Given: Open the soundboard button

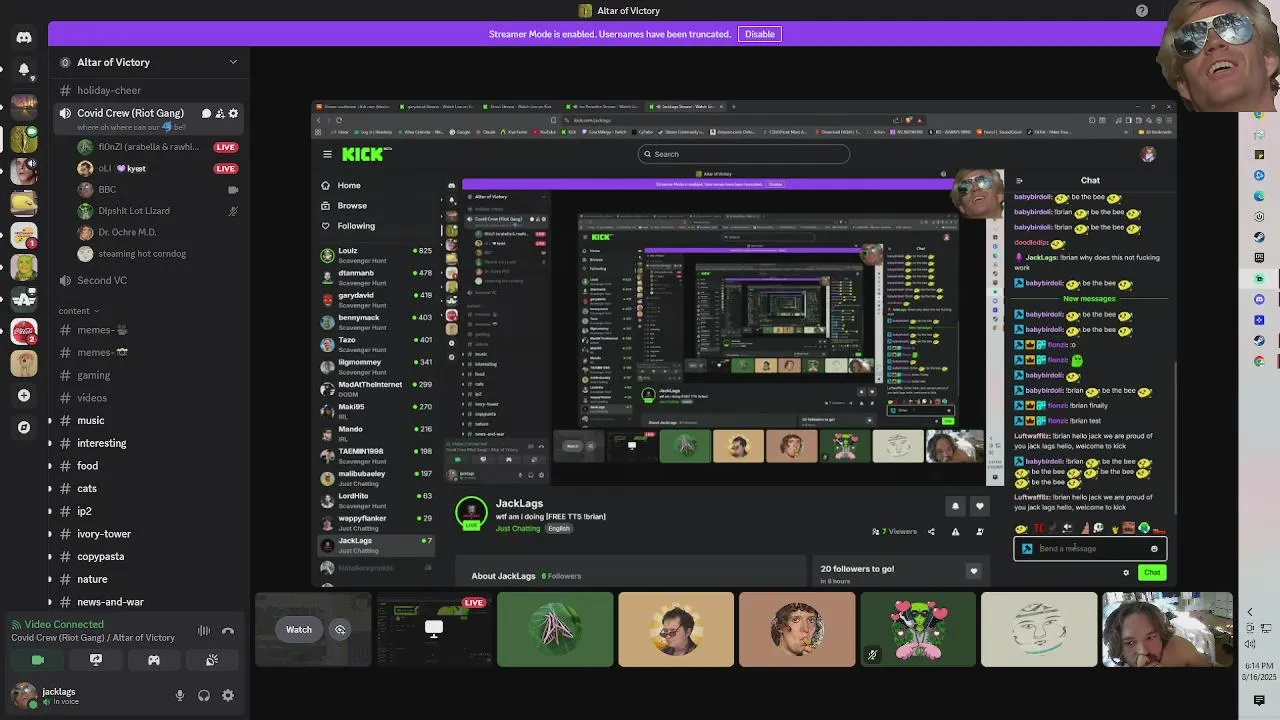Looking at the screenshot, I should [212, 660].
